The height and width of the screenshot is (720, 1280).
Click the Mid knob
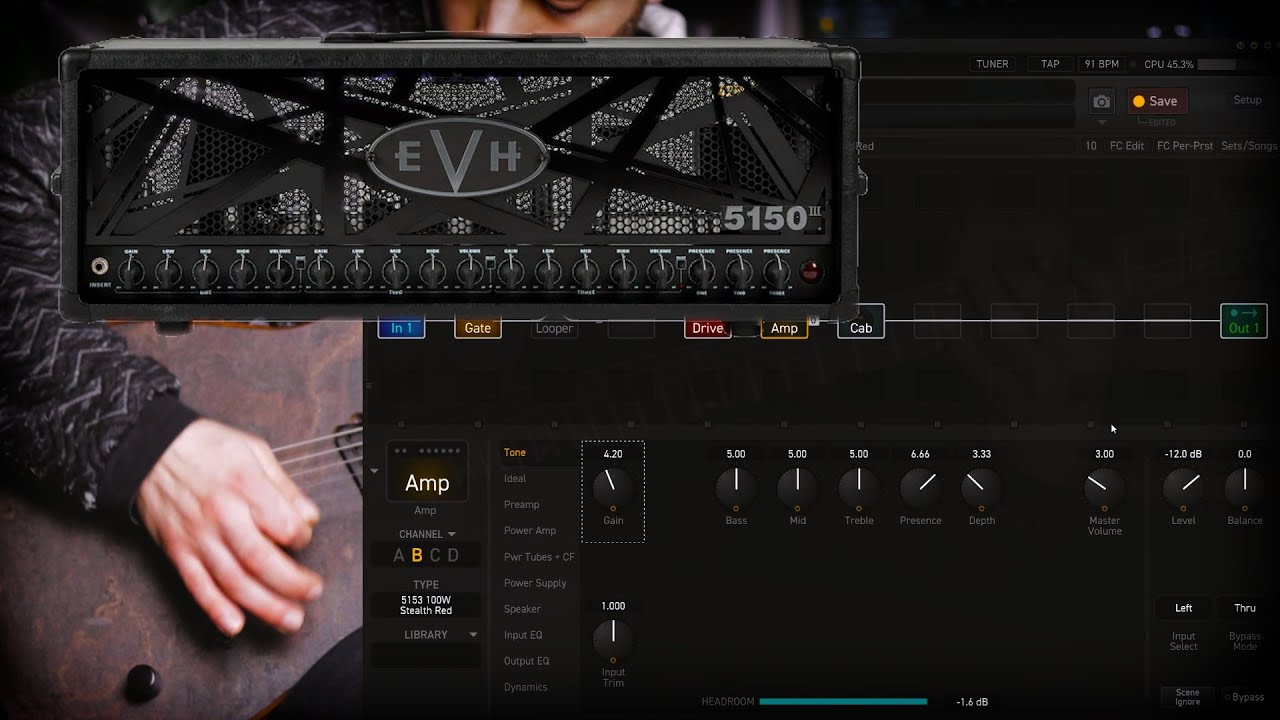pos(797,487)
